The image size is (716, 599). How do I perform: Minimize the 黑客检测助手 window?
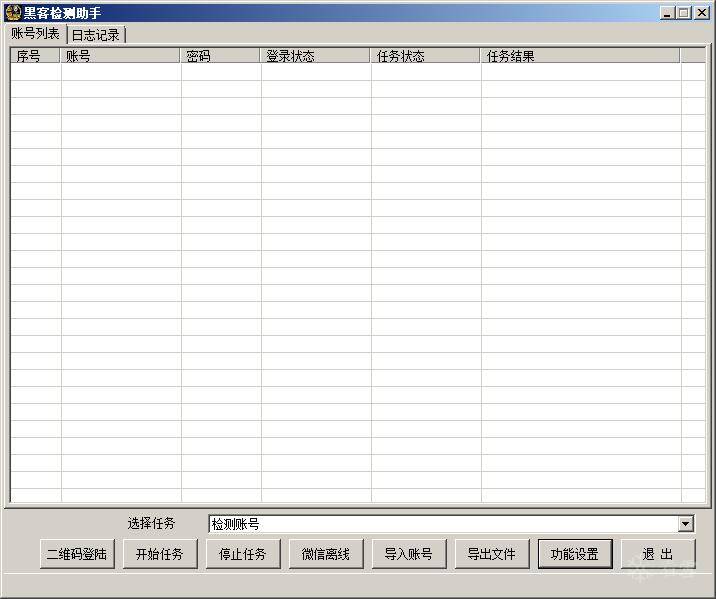(667, 13)
